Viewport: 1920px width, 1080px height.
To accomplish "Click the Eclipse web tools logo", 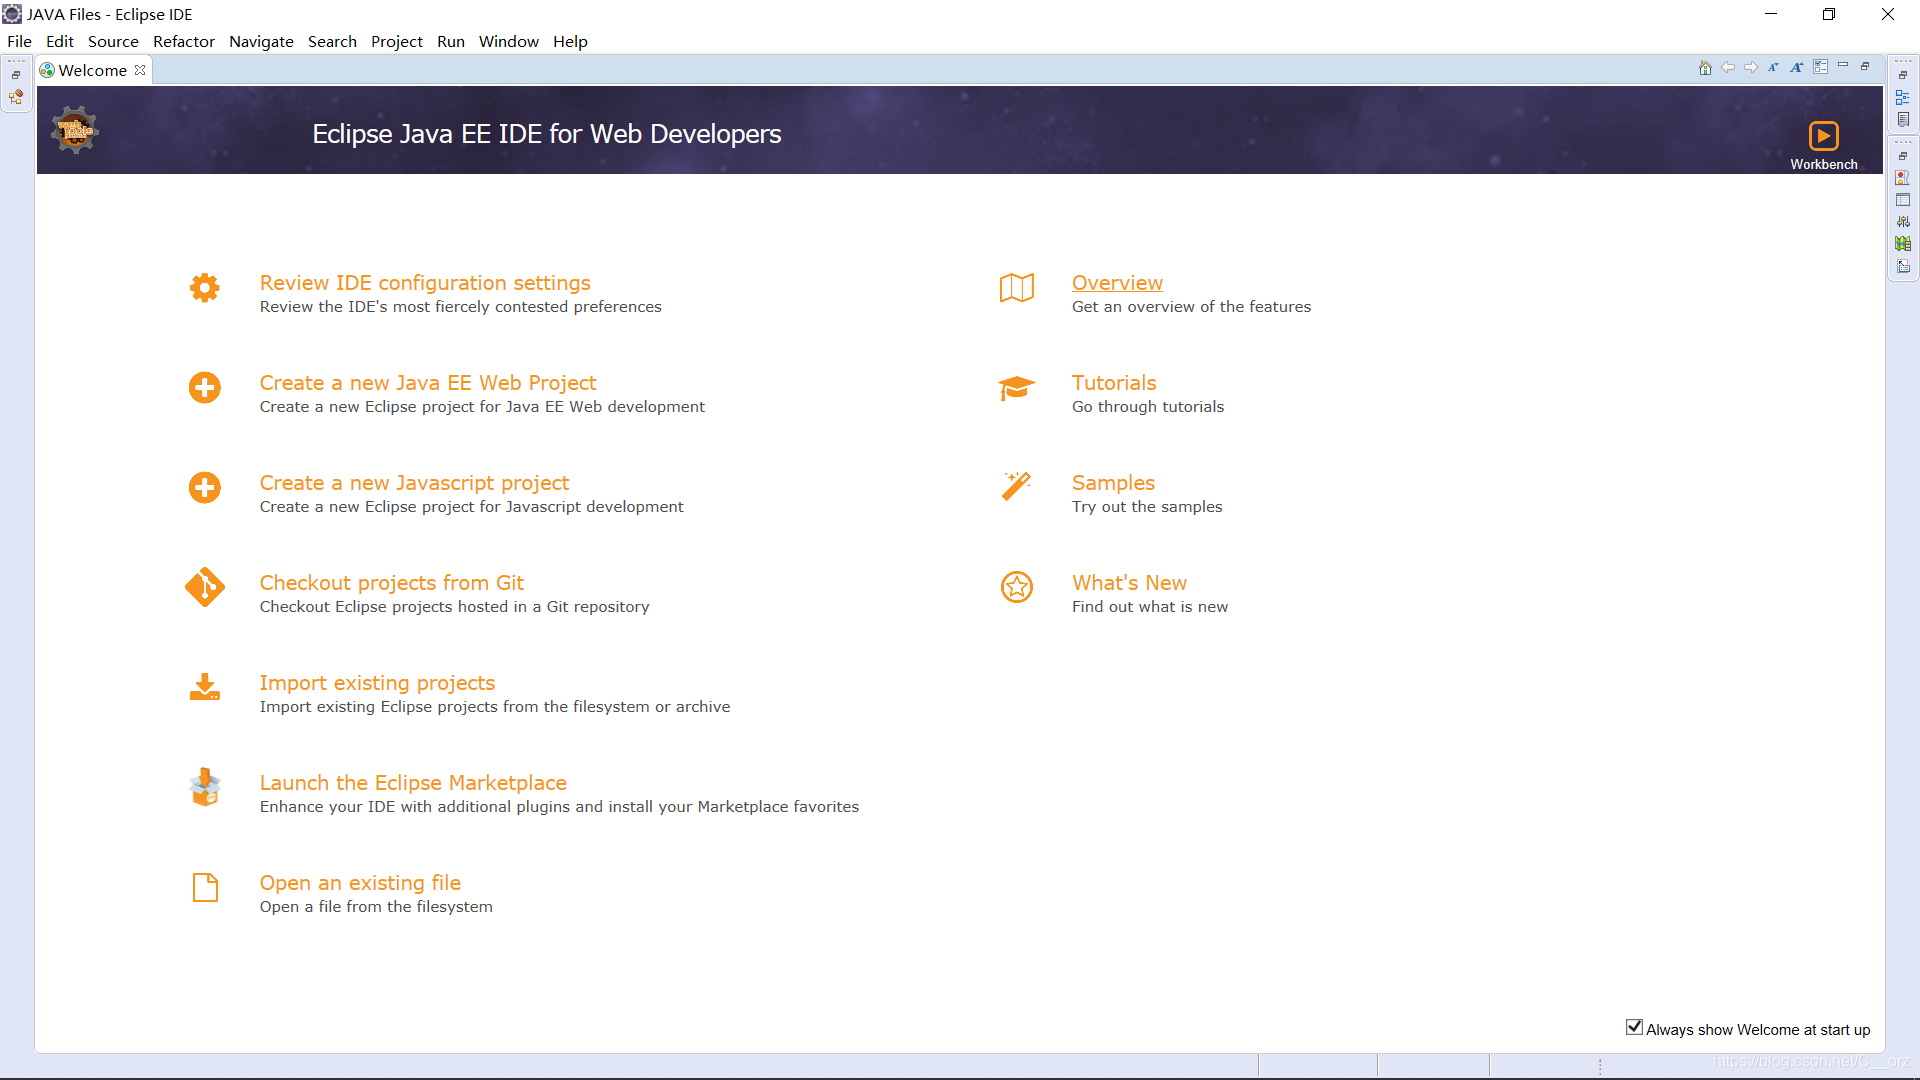I will (x=75, y=130).
